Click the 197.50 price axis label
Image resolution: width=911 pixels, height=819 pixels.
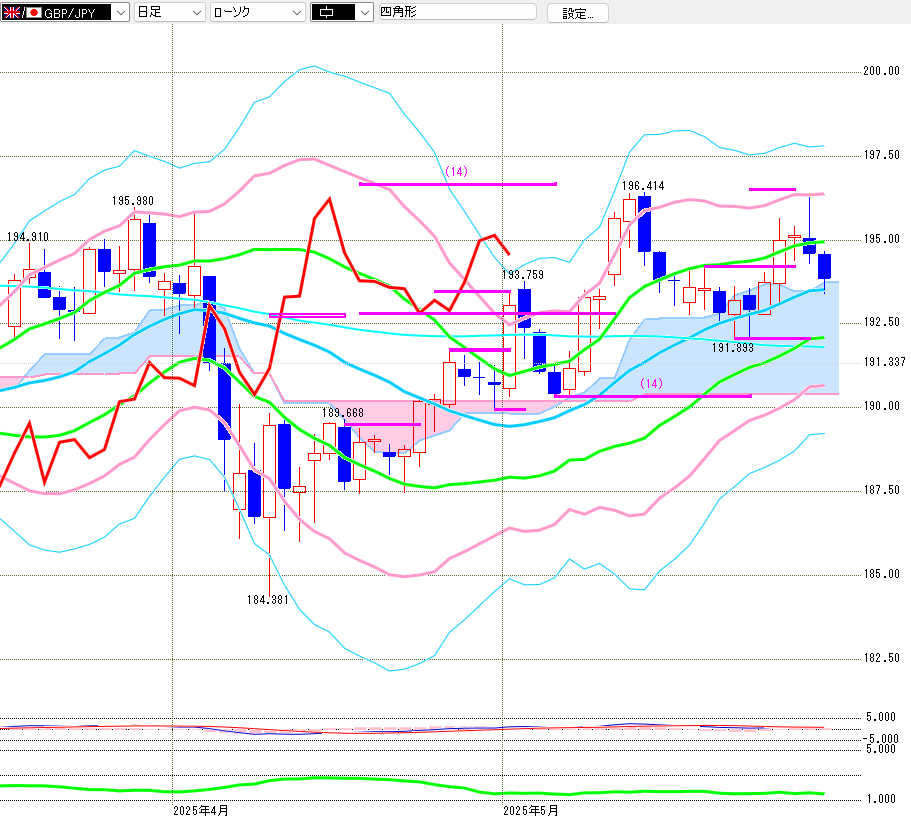pos(881,155)
